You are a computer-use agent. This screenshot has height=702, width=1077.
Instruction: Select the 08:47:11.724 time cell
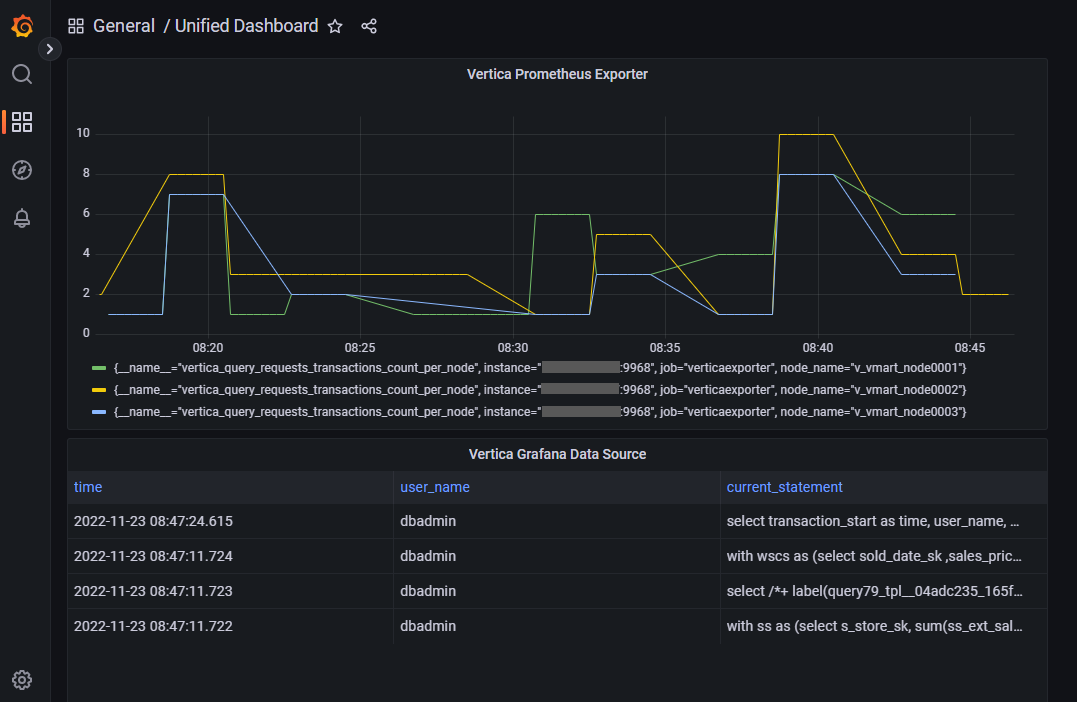(x=230, y=556)
